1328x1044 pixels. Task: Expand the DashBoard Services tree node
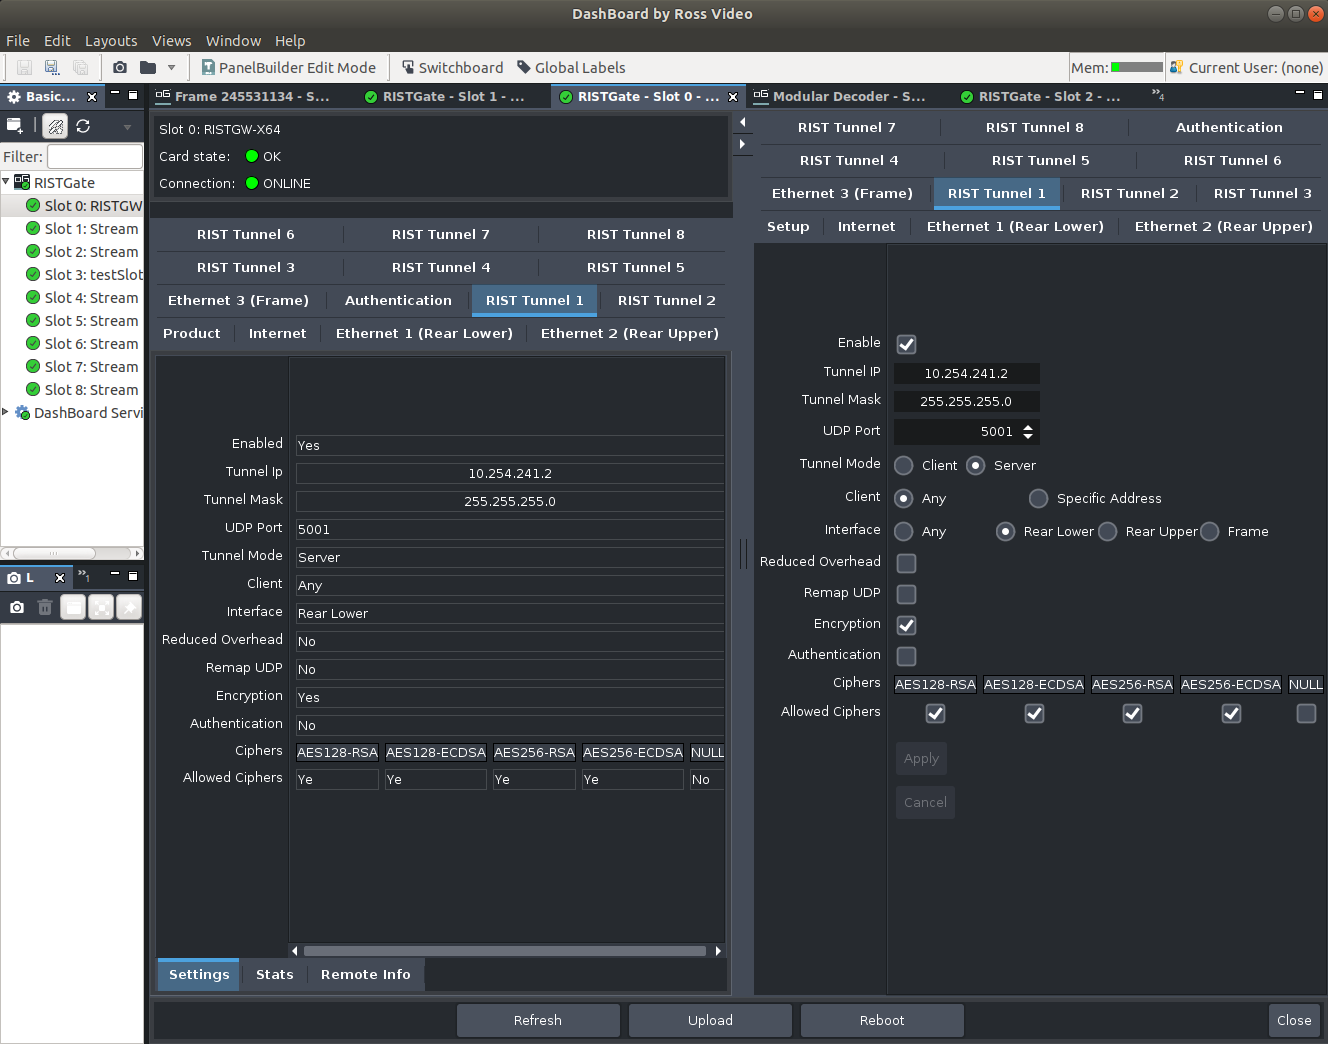click(x=6, y=412)
